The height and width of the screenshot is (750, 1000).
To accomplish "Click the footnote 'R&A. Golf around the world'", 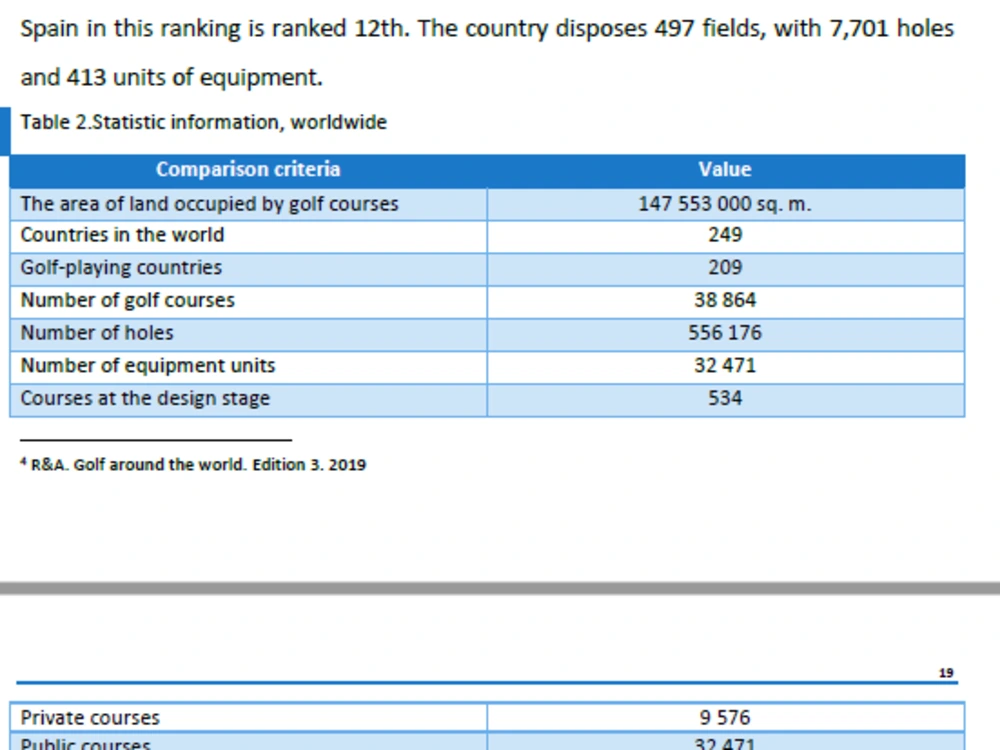I will tap(138, 464).
